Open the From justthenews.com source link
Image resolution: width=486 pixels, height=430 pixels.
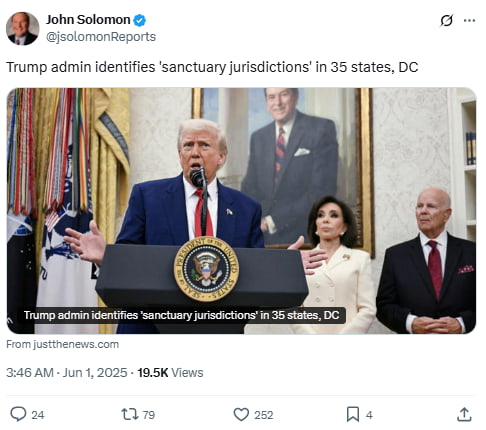62,344
